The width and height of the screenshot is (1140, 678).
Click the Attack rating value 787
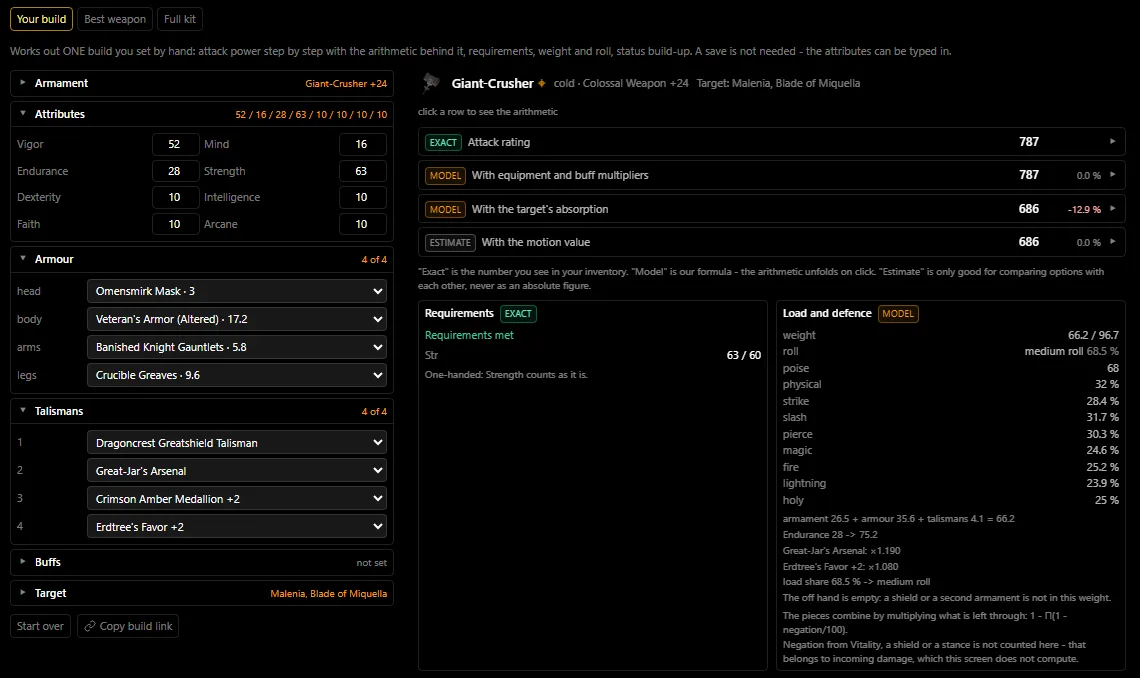tap(1029, 142)
